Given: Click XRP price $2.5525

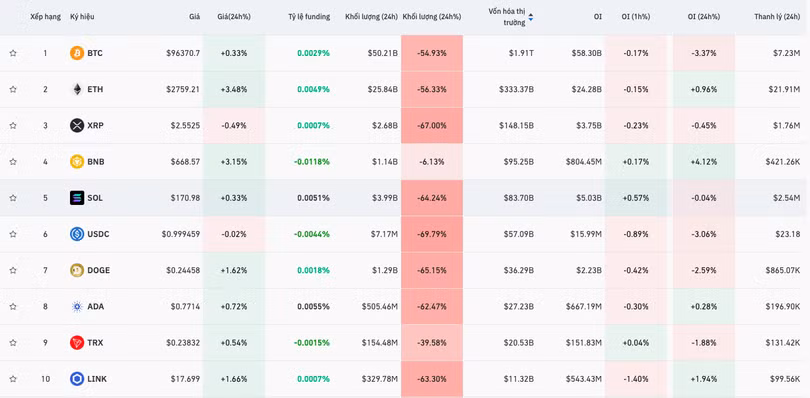Looking at the screenshot, I should (x=185, y=126).
